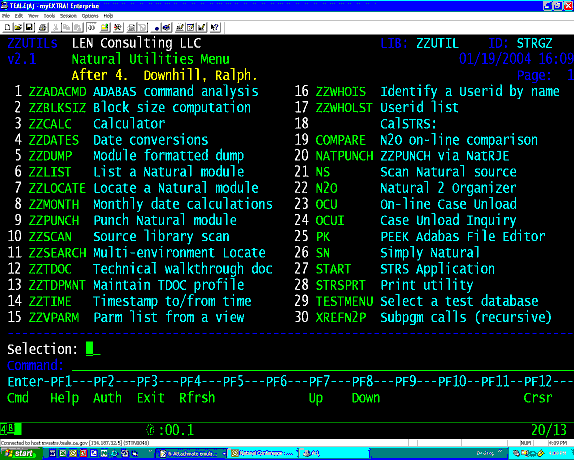Click the COMPARE N2O on-line comparison entry

coord(416,140)
